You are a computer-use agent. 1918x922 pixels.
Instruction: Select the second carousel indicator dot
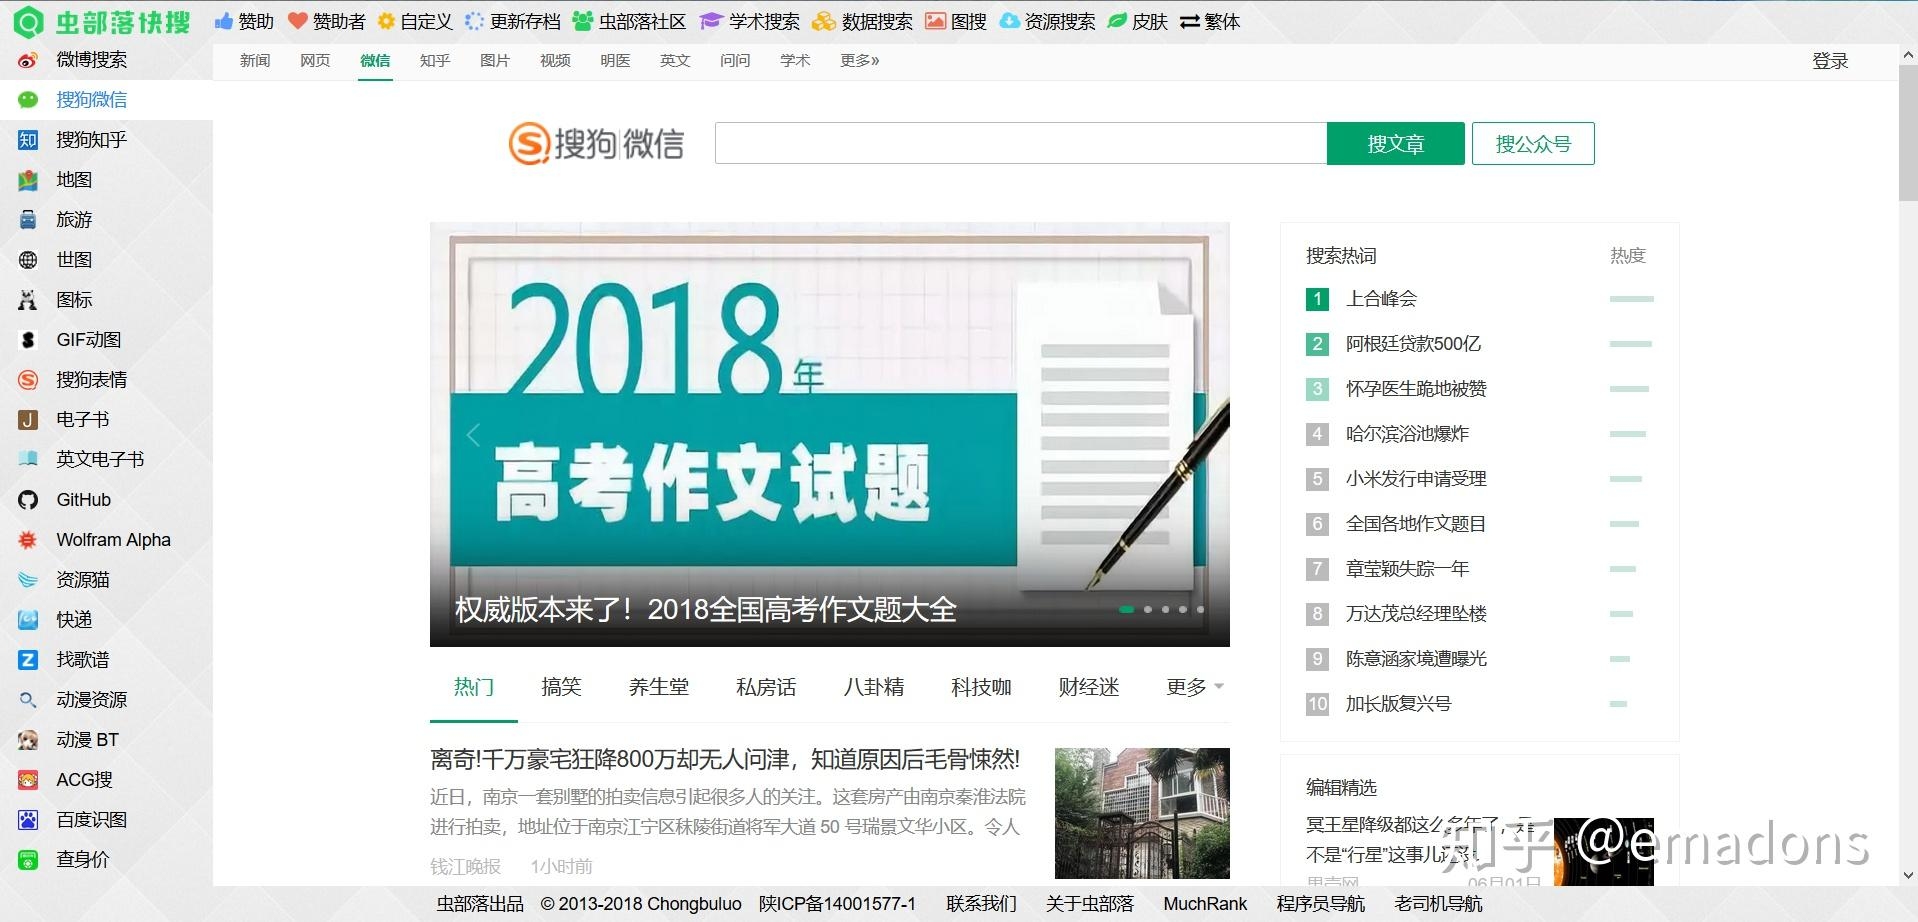[1146, 609]
